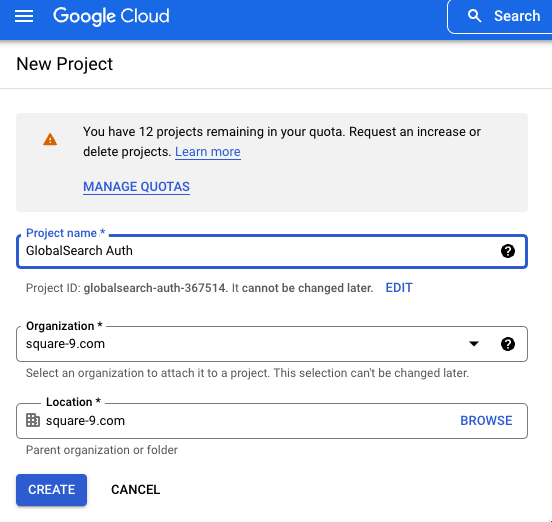This screenshot has height=522, width=552.
Task: Click the Search box in header
Action: click(x=500, y=16)
